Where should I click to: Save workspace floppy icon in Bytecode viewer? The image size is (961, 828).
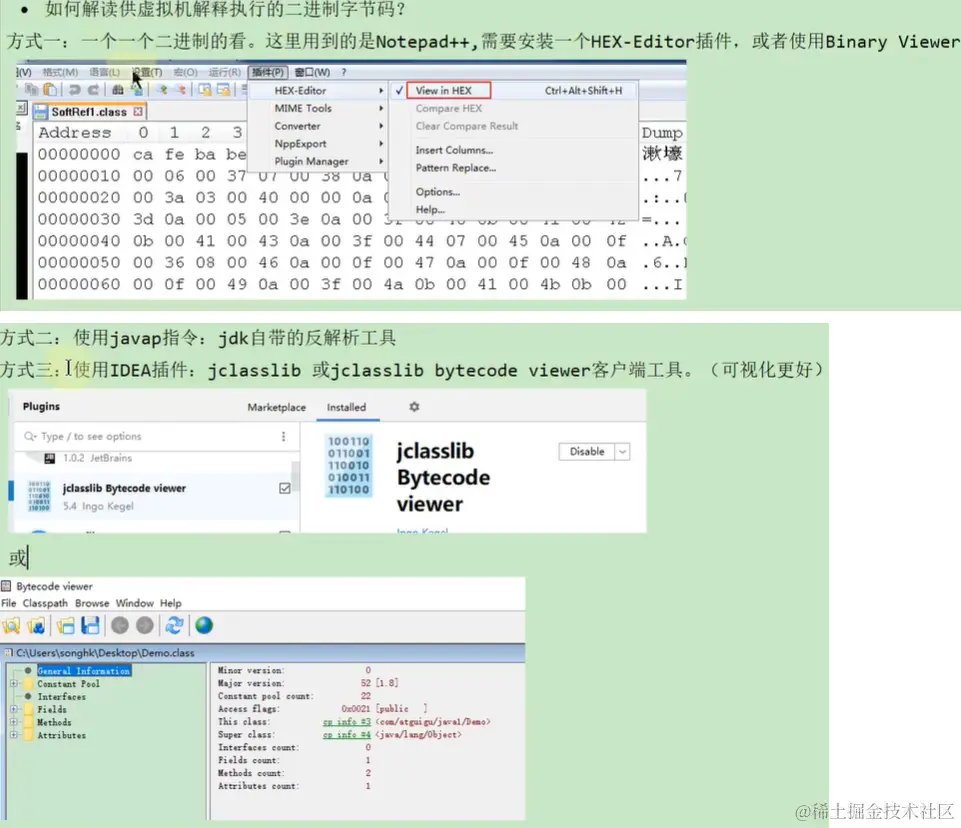90,625
